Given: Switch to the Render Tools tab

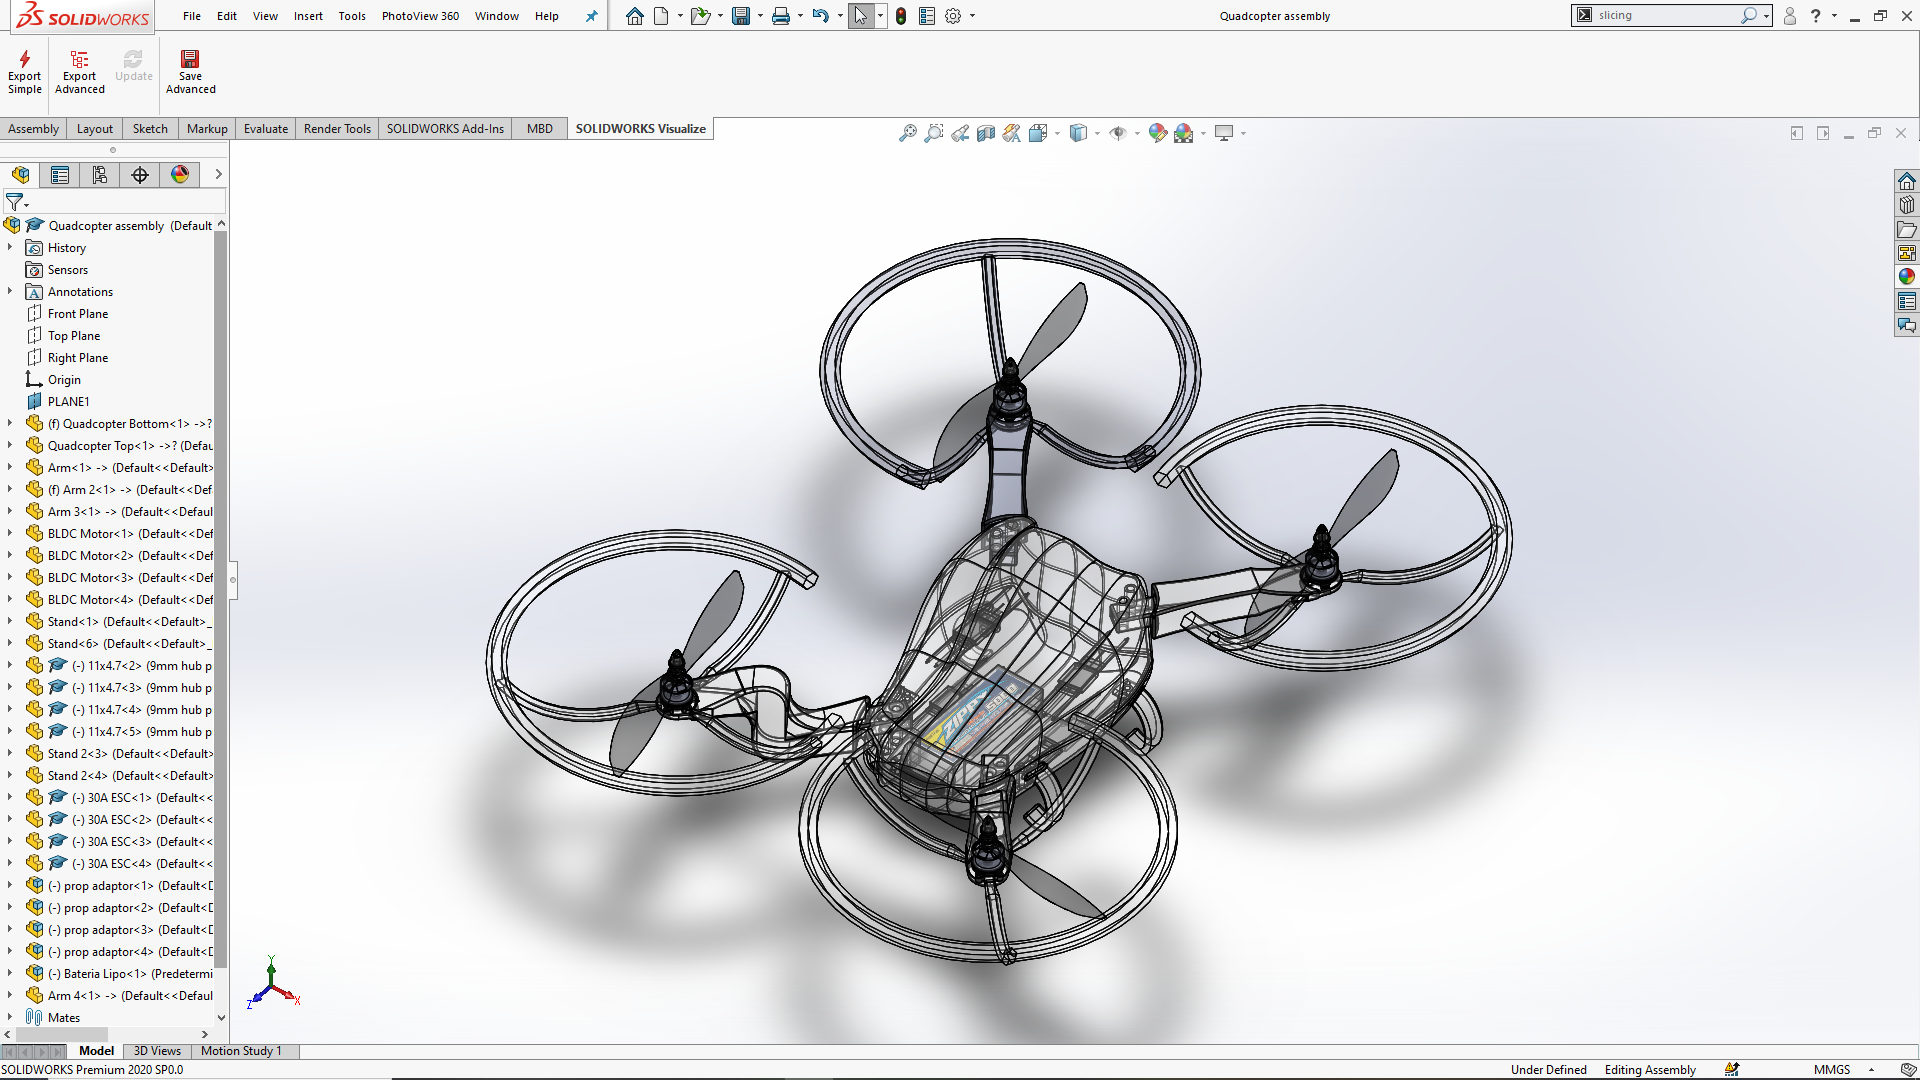Looking at the screenshot, I should tap(337, 129).
